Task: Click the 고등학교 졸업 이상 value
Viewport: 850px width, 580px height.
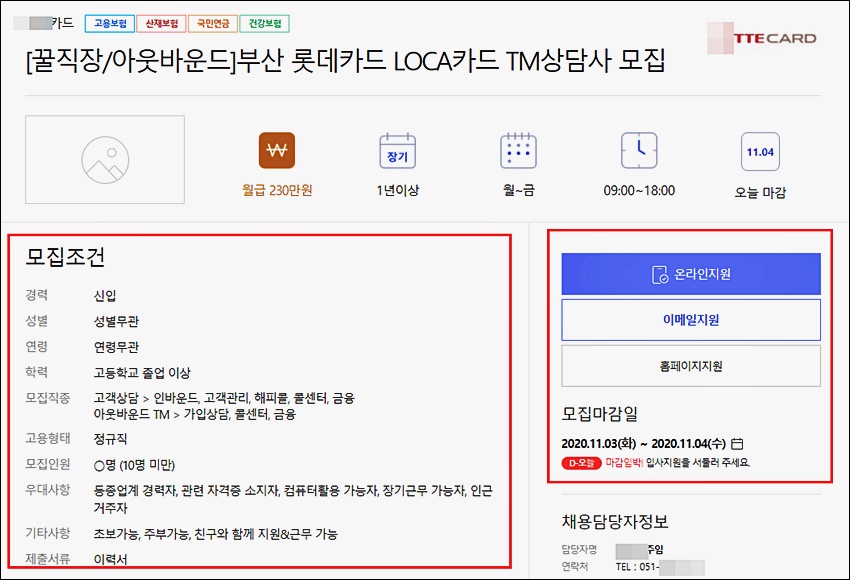Action: click(x=142, y=373)
